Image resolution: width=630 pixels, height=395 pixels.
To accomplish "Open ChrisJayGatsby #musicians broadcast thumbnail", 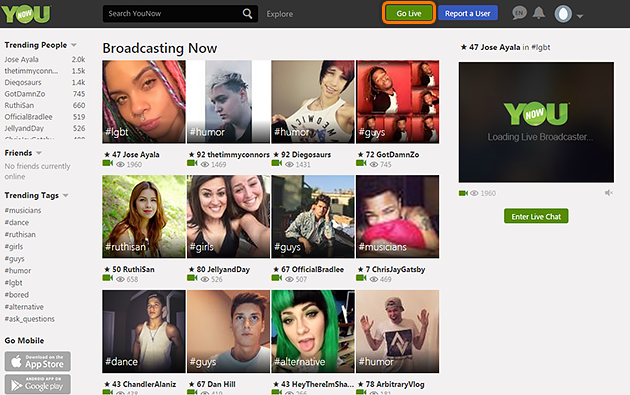I will [397, 217].
